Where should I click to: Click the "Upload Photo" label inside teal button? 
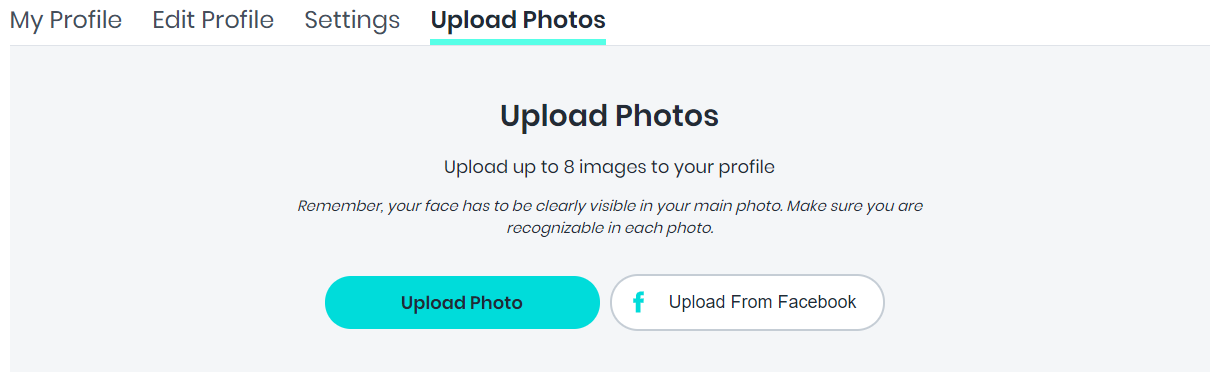462,303
